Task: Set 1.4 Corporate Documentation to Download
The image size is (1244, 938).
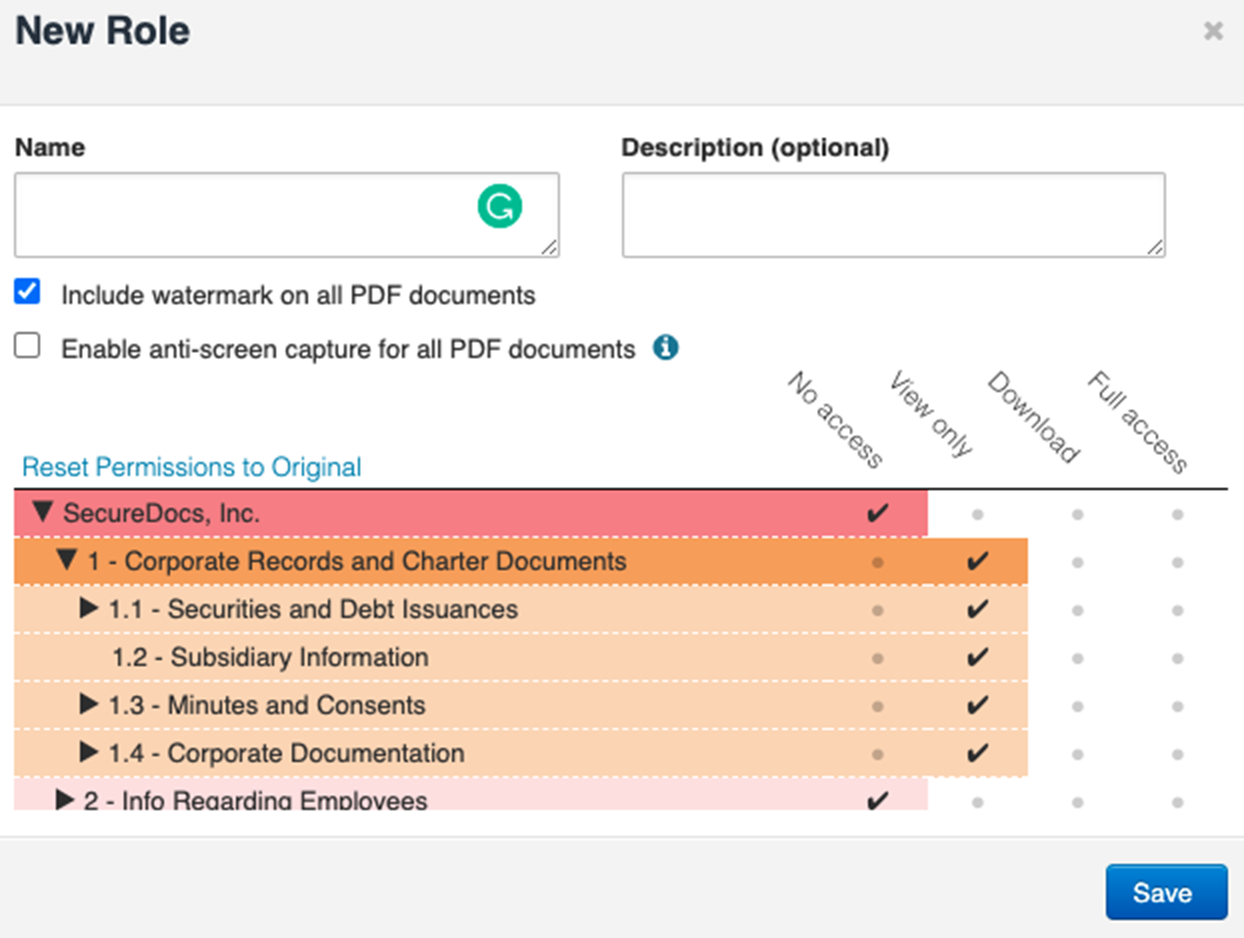Action: tap(1077, 755)
